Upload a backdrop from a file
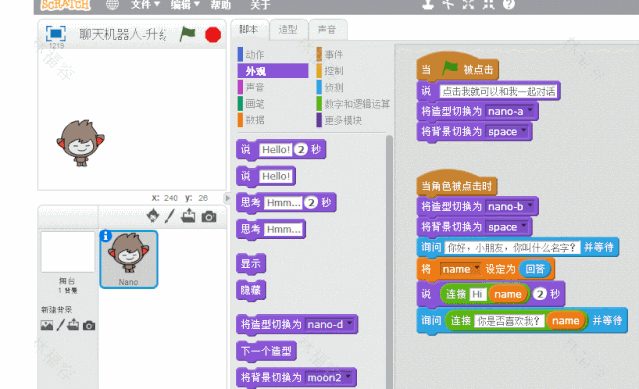Screen dimensions: 639x389 [x=73, y=325]
